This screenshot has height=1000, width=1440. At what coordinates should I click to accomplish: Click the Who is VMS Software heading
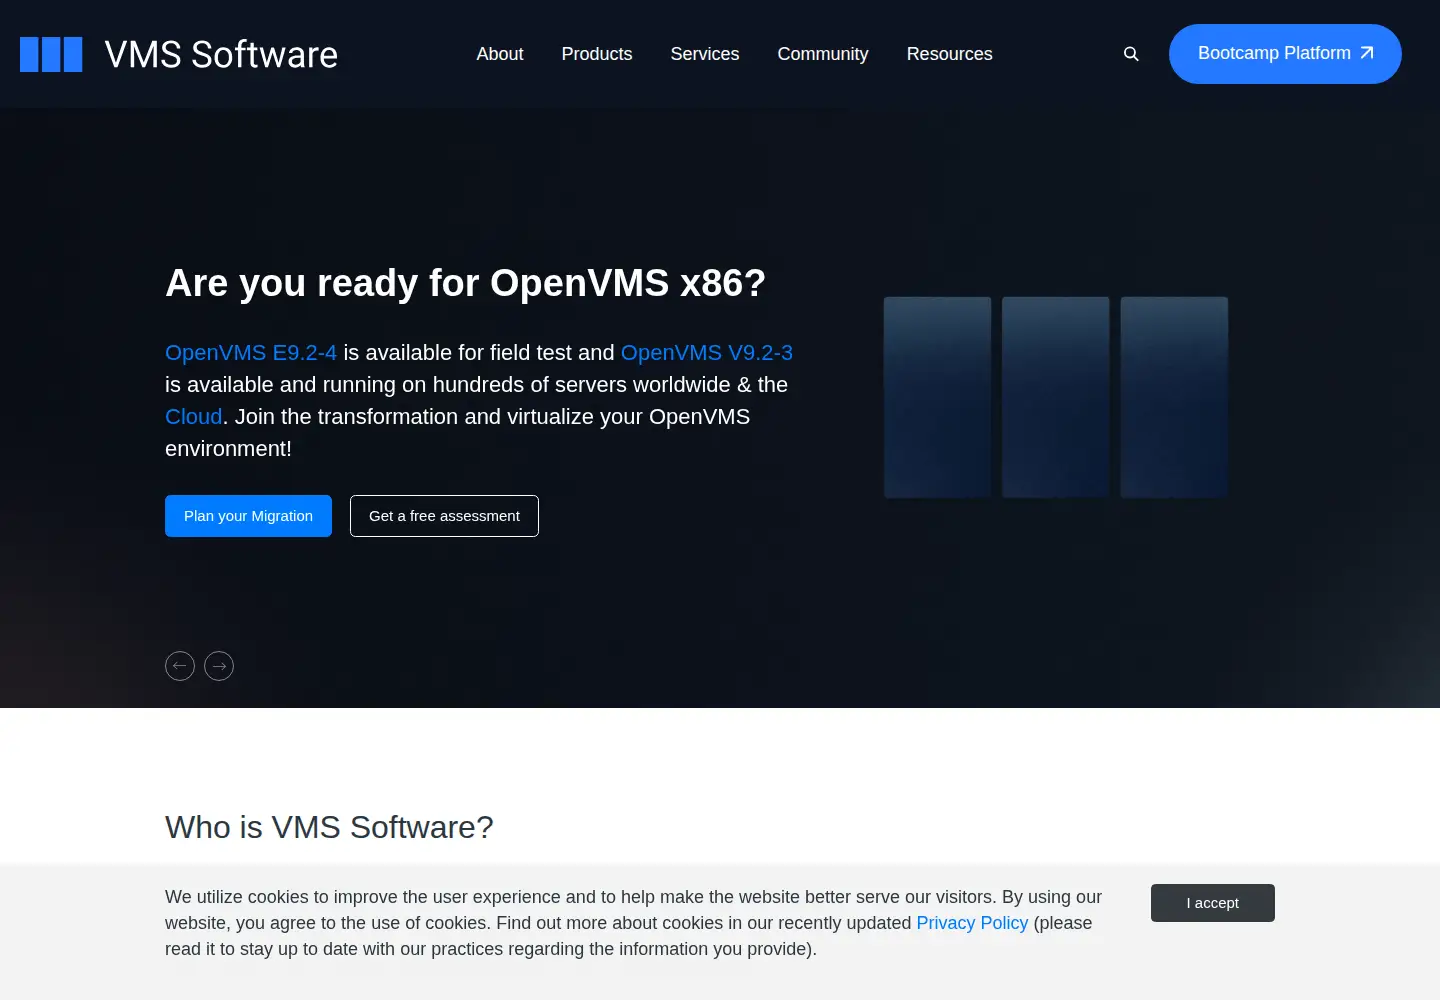point(329,827)
